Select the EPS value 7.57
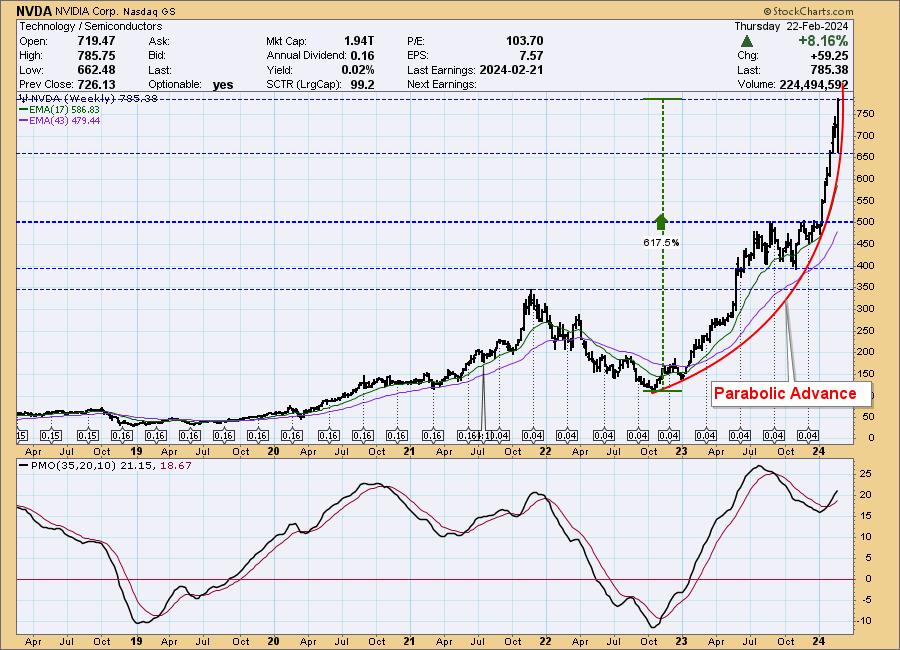900x650 pixels. (x=531, y=56)
